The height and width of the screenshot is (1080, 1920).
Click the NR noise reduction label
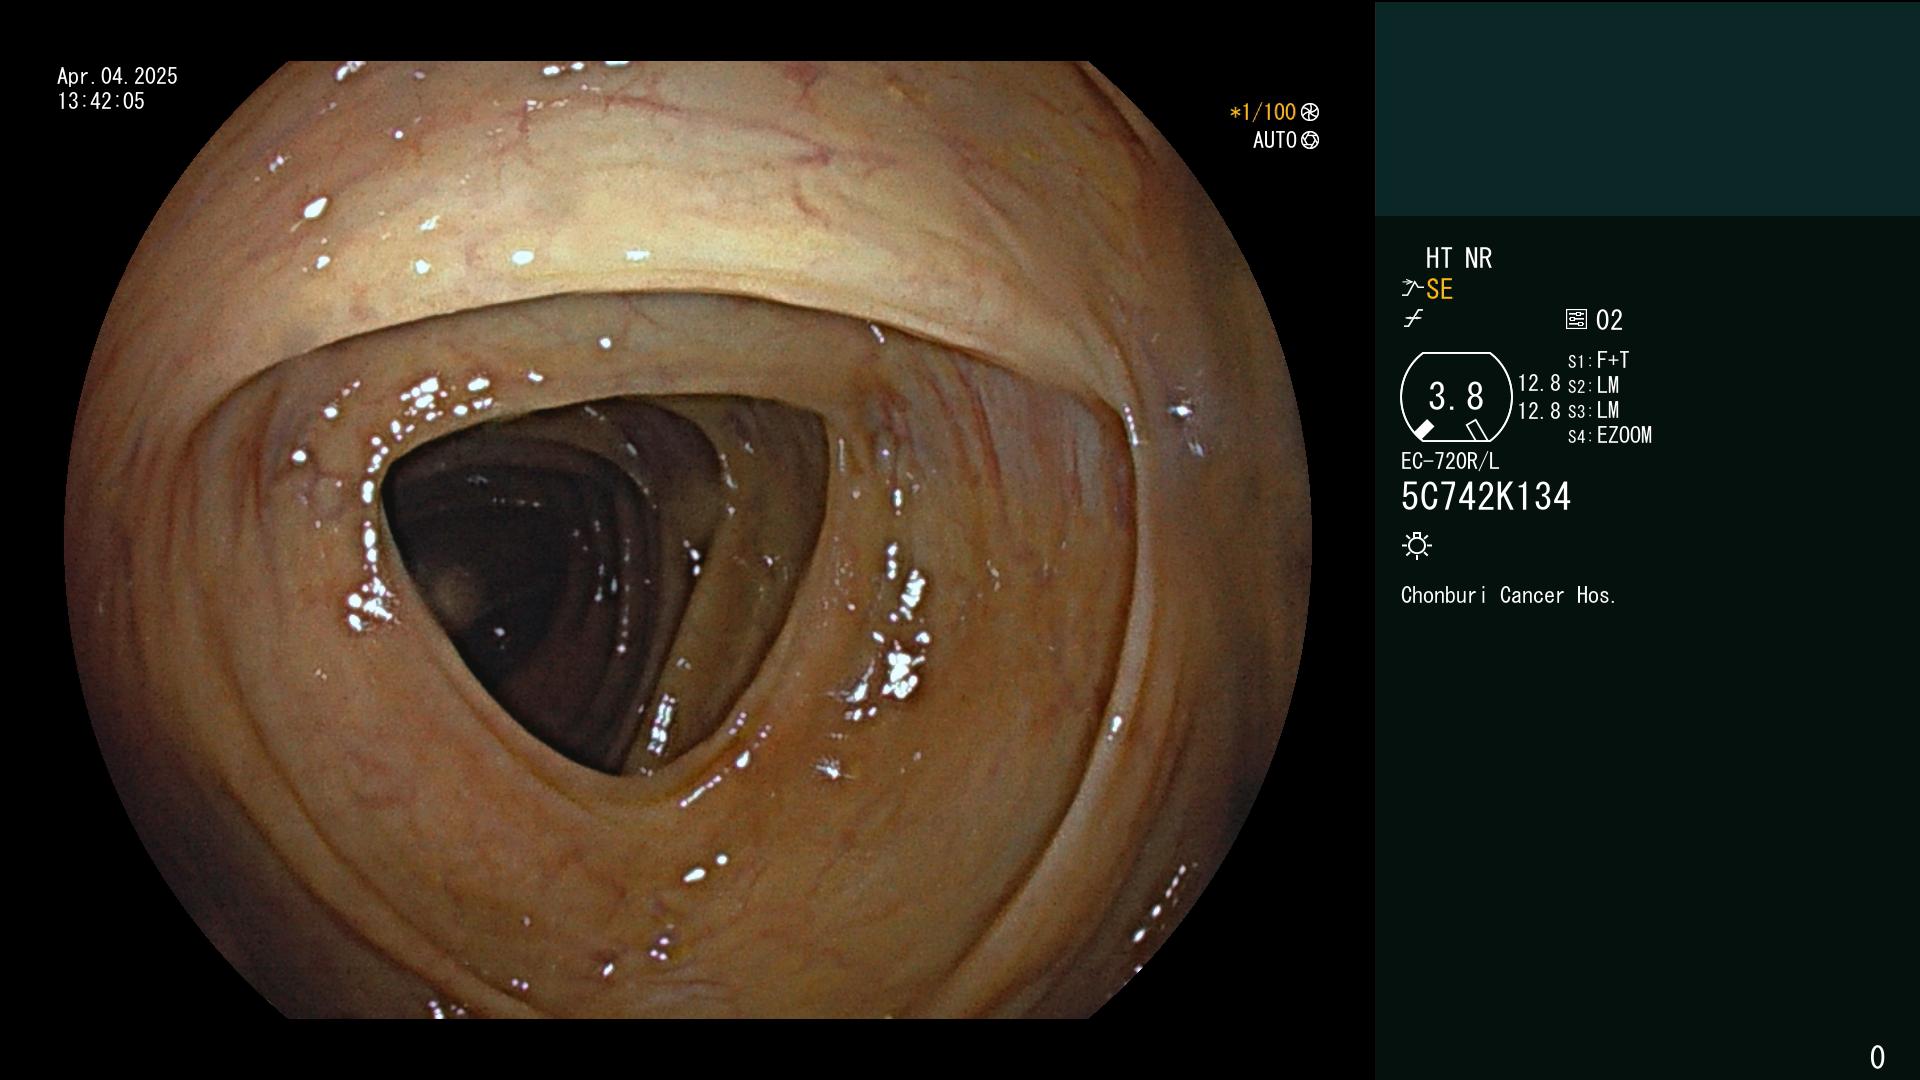[x=1479, y=258]
